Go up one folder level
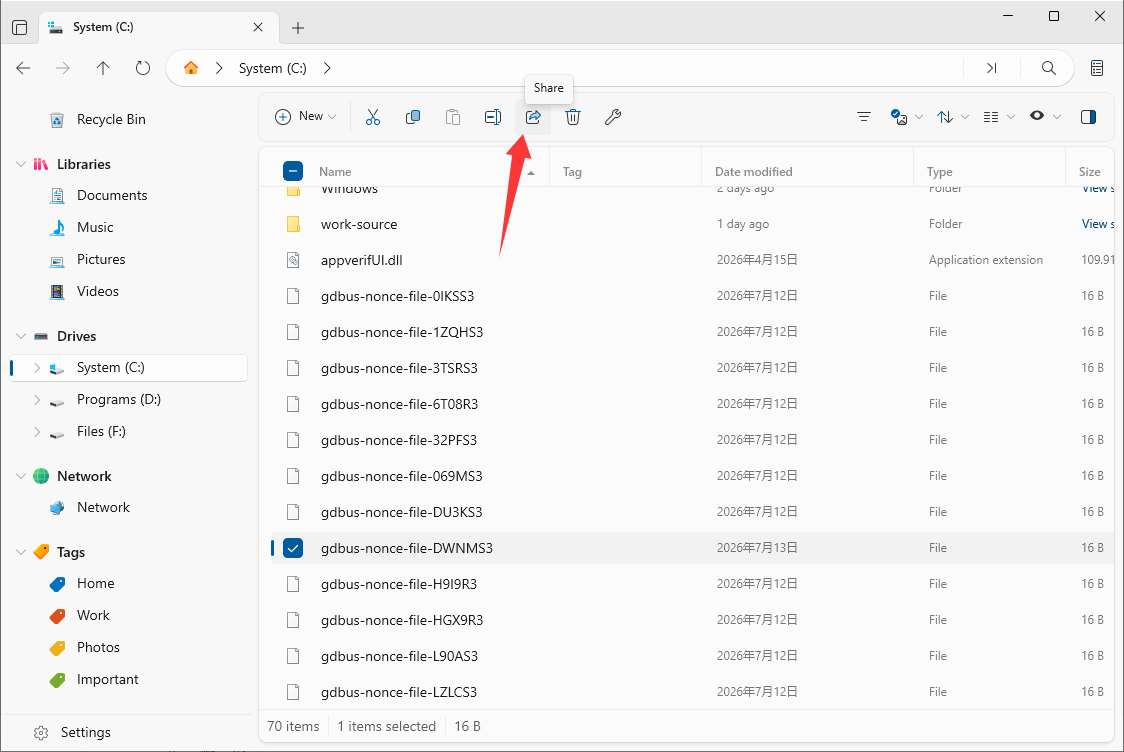1124x752 pixels. (103, 68)
